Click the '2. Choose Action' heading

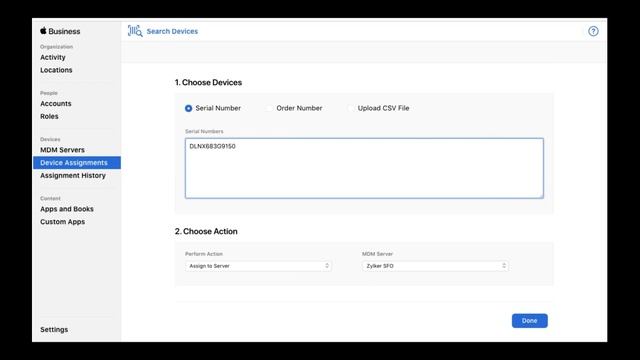pos(206,231)
